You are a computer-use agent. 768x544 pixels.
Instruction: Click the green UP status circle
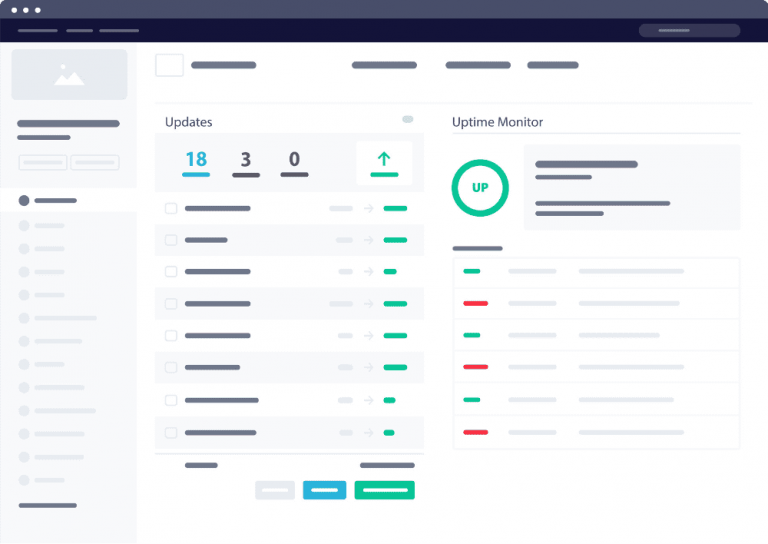[x=480, y=188]
